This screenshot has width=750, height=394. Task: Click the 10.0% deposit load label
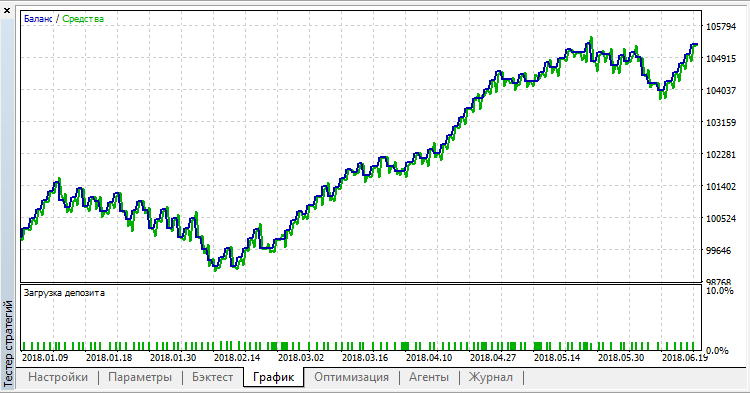[719, 291]
